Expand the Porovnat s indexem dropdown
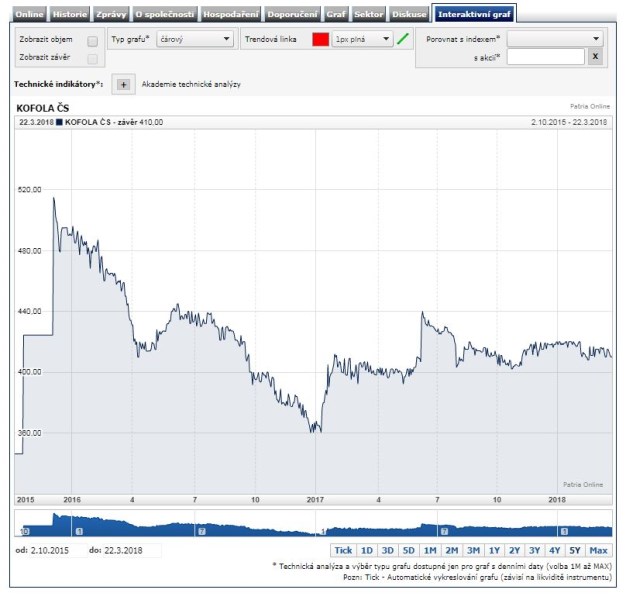This screenshot has width=626, height=600. 555,39
